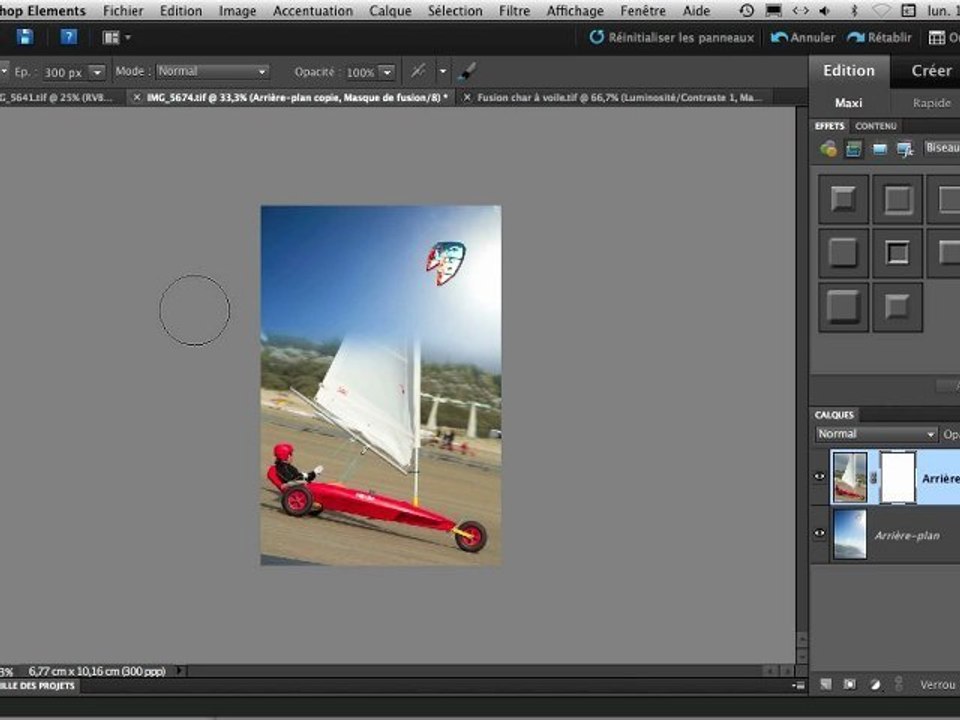This screenshot has height=720, width=960.
Task: Click the macOS Time Machine menu bar icon
Action: 747,11
